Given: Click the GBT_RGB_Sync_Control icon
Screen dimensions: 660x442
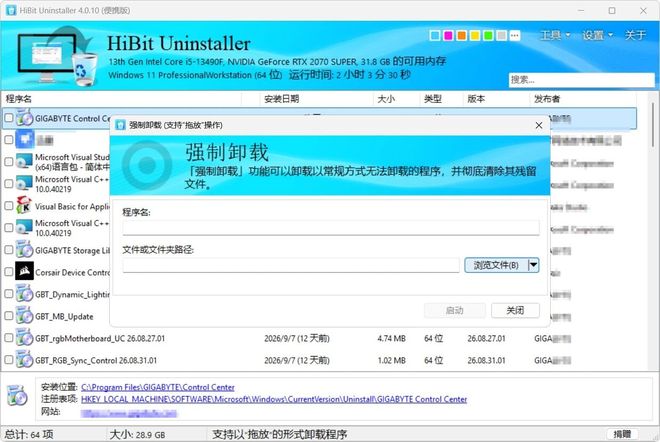Looking at the screenshot, I should click(x=24, y=359).
